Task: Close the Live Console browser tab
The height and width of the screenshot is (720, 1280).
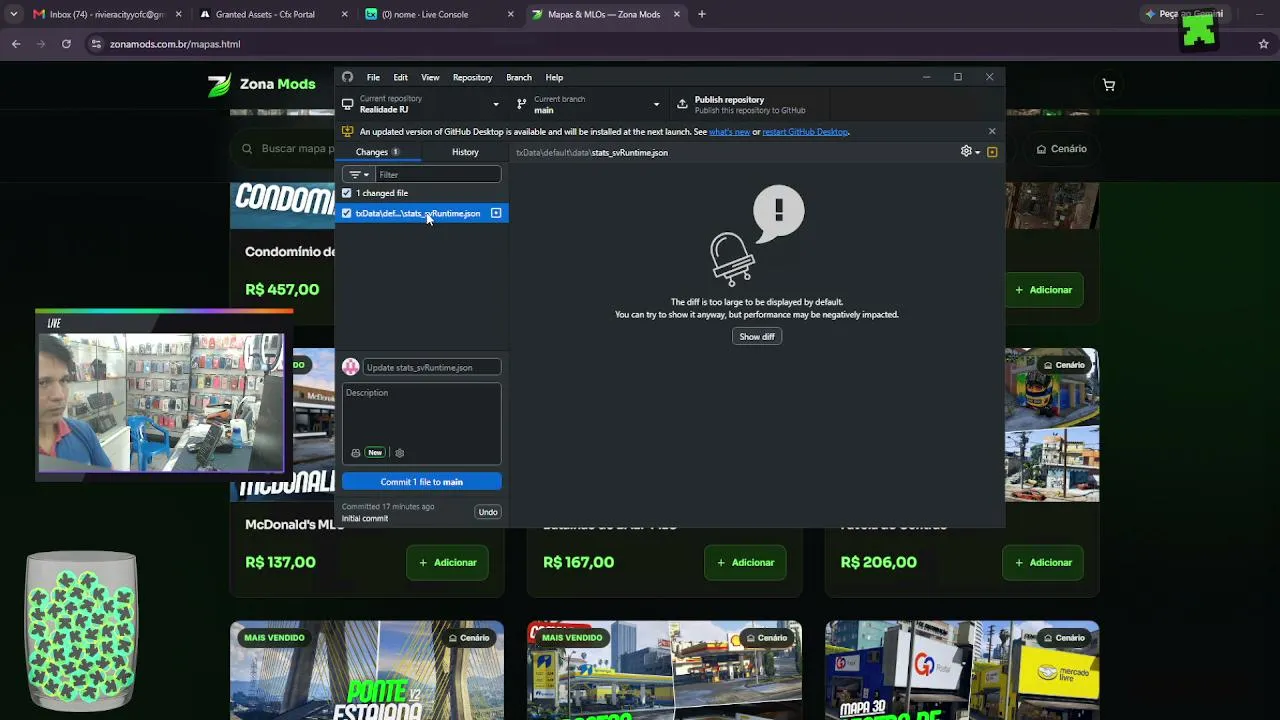Action: 510,15
